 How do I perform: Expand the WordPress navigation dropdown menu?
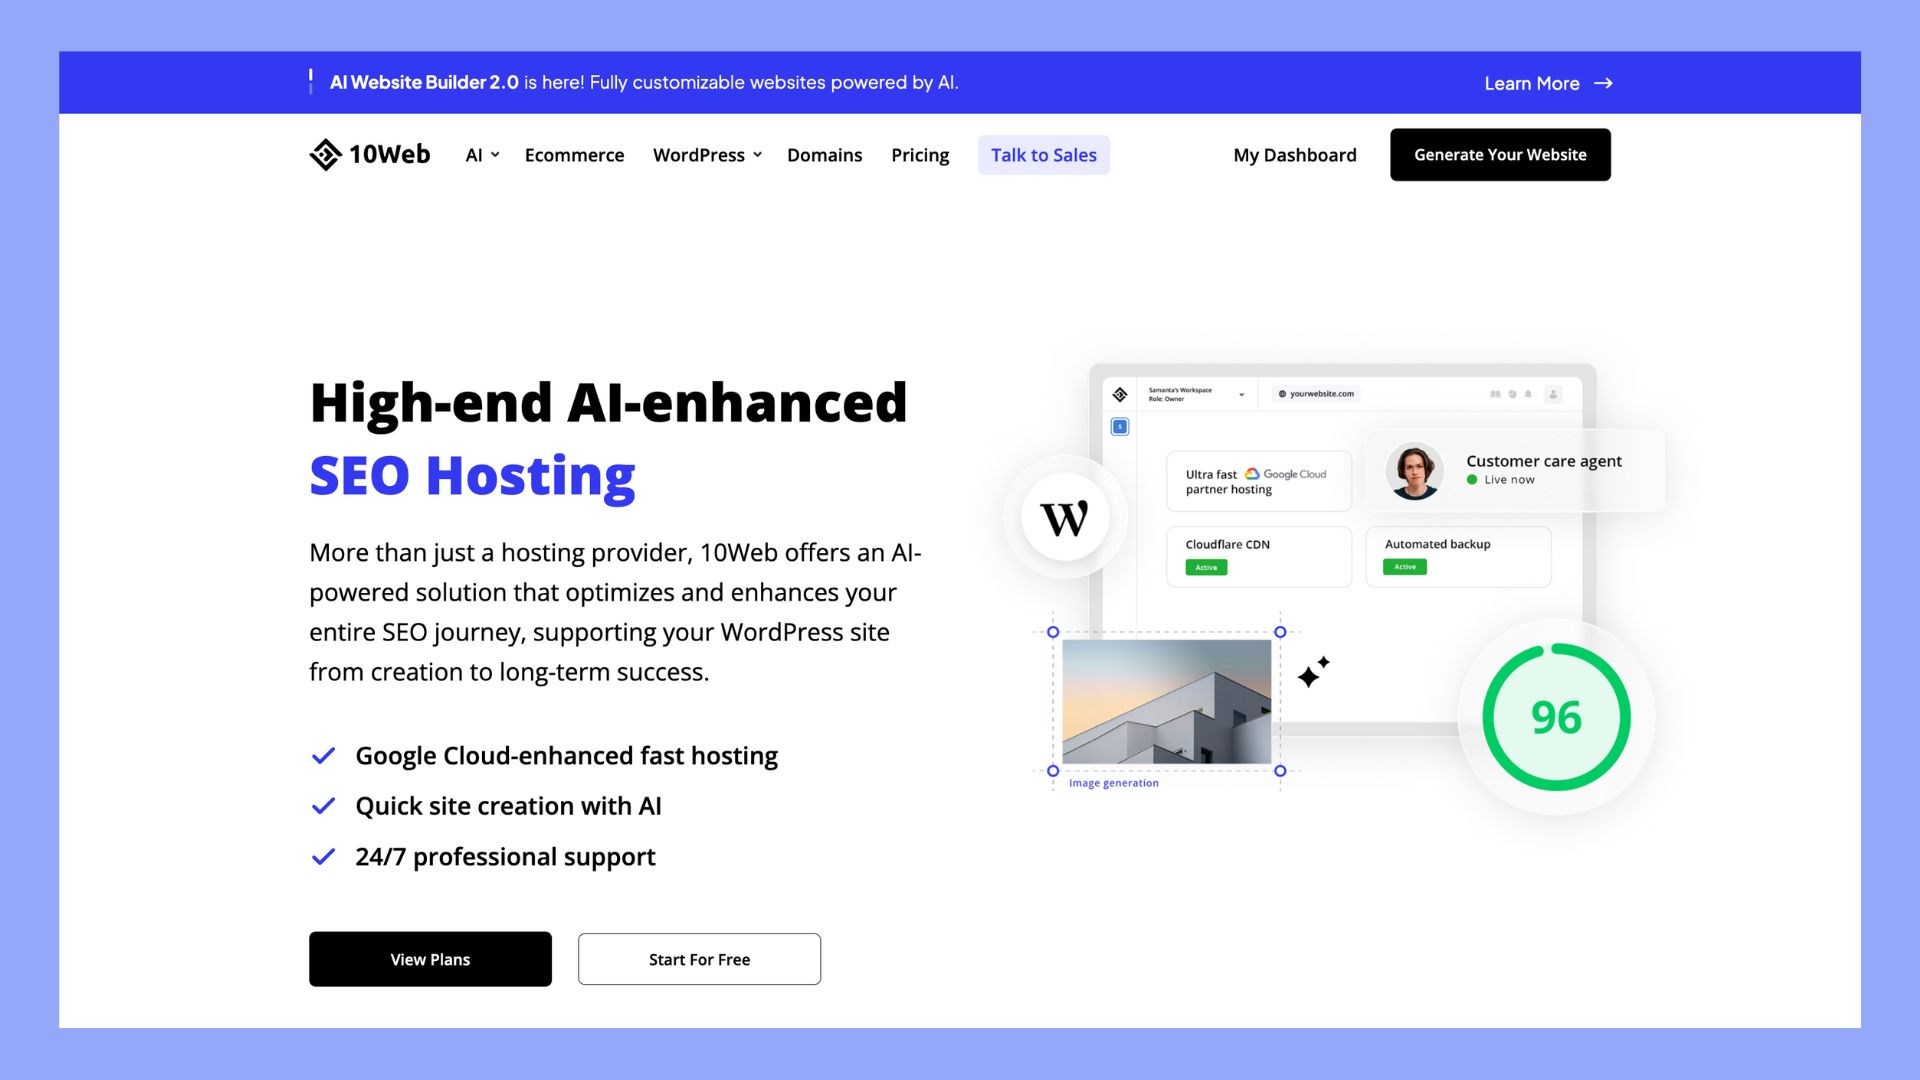[707, 154]
